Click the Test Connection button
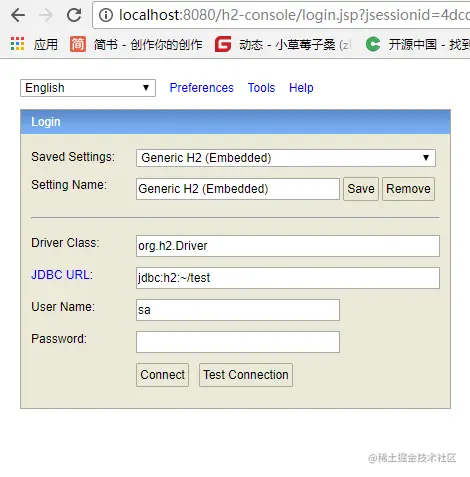This screenshot has width=470, height=477. tap(246, 375)
